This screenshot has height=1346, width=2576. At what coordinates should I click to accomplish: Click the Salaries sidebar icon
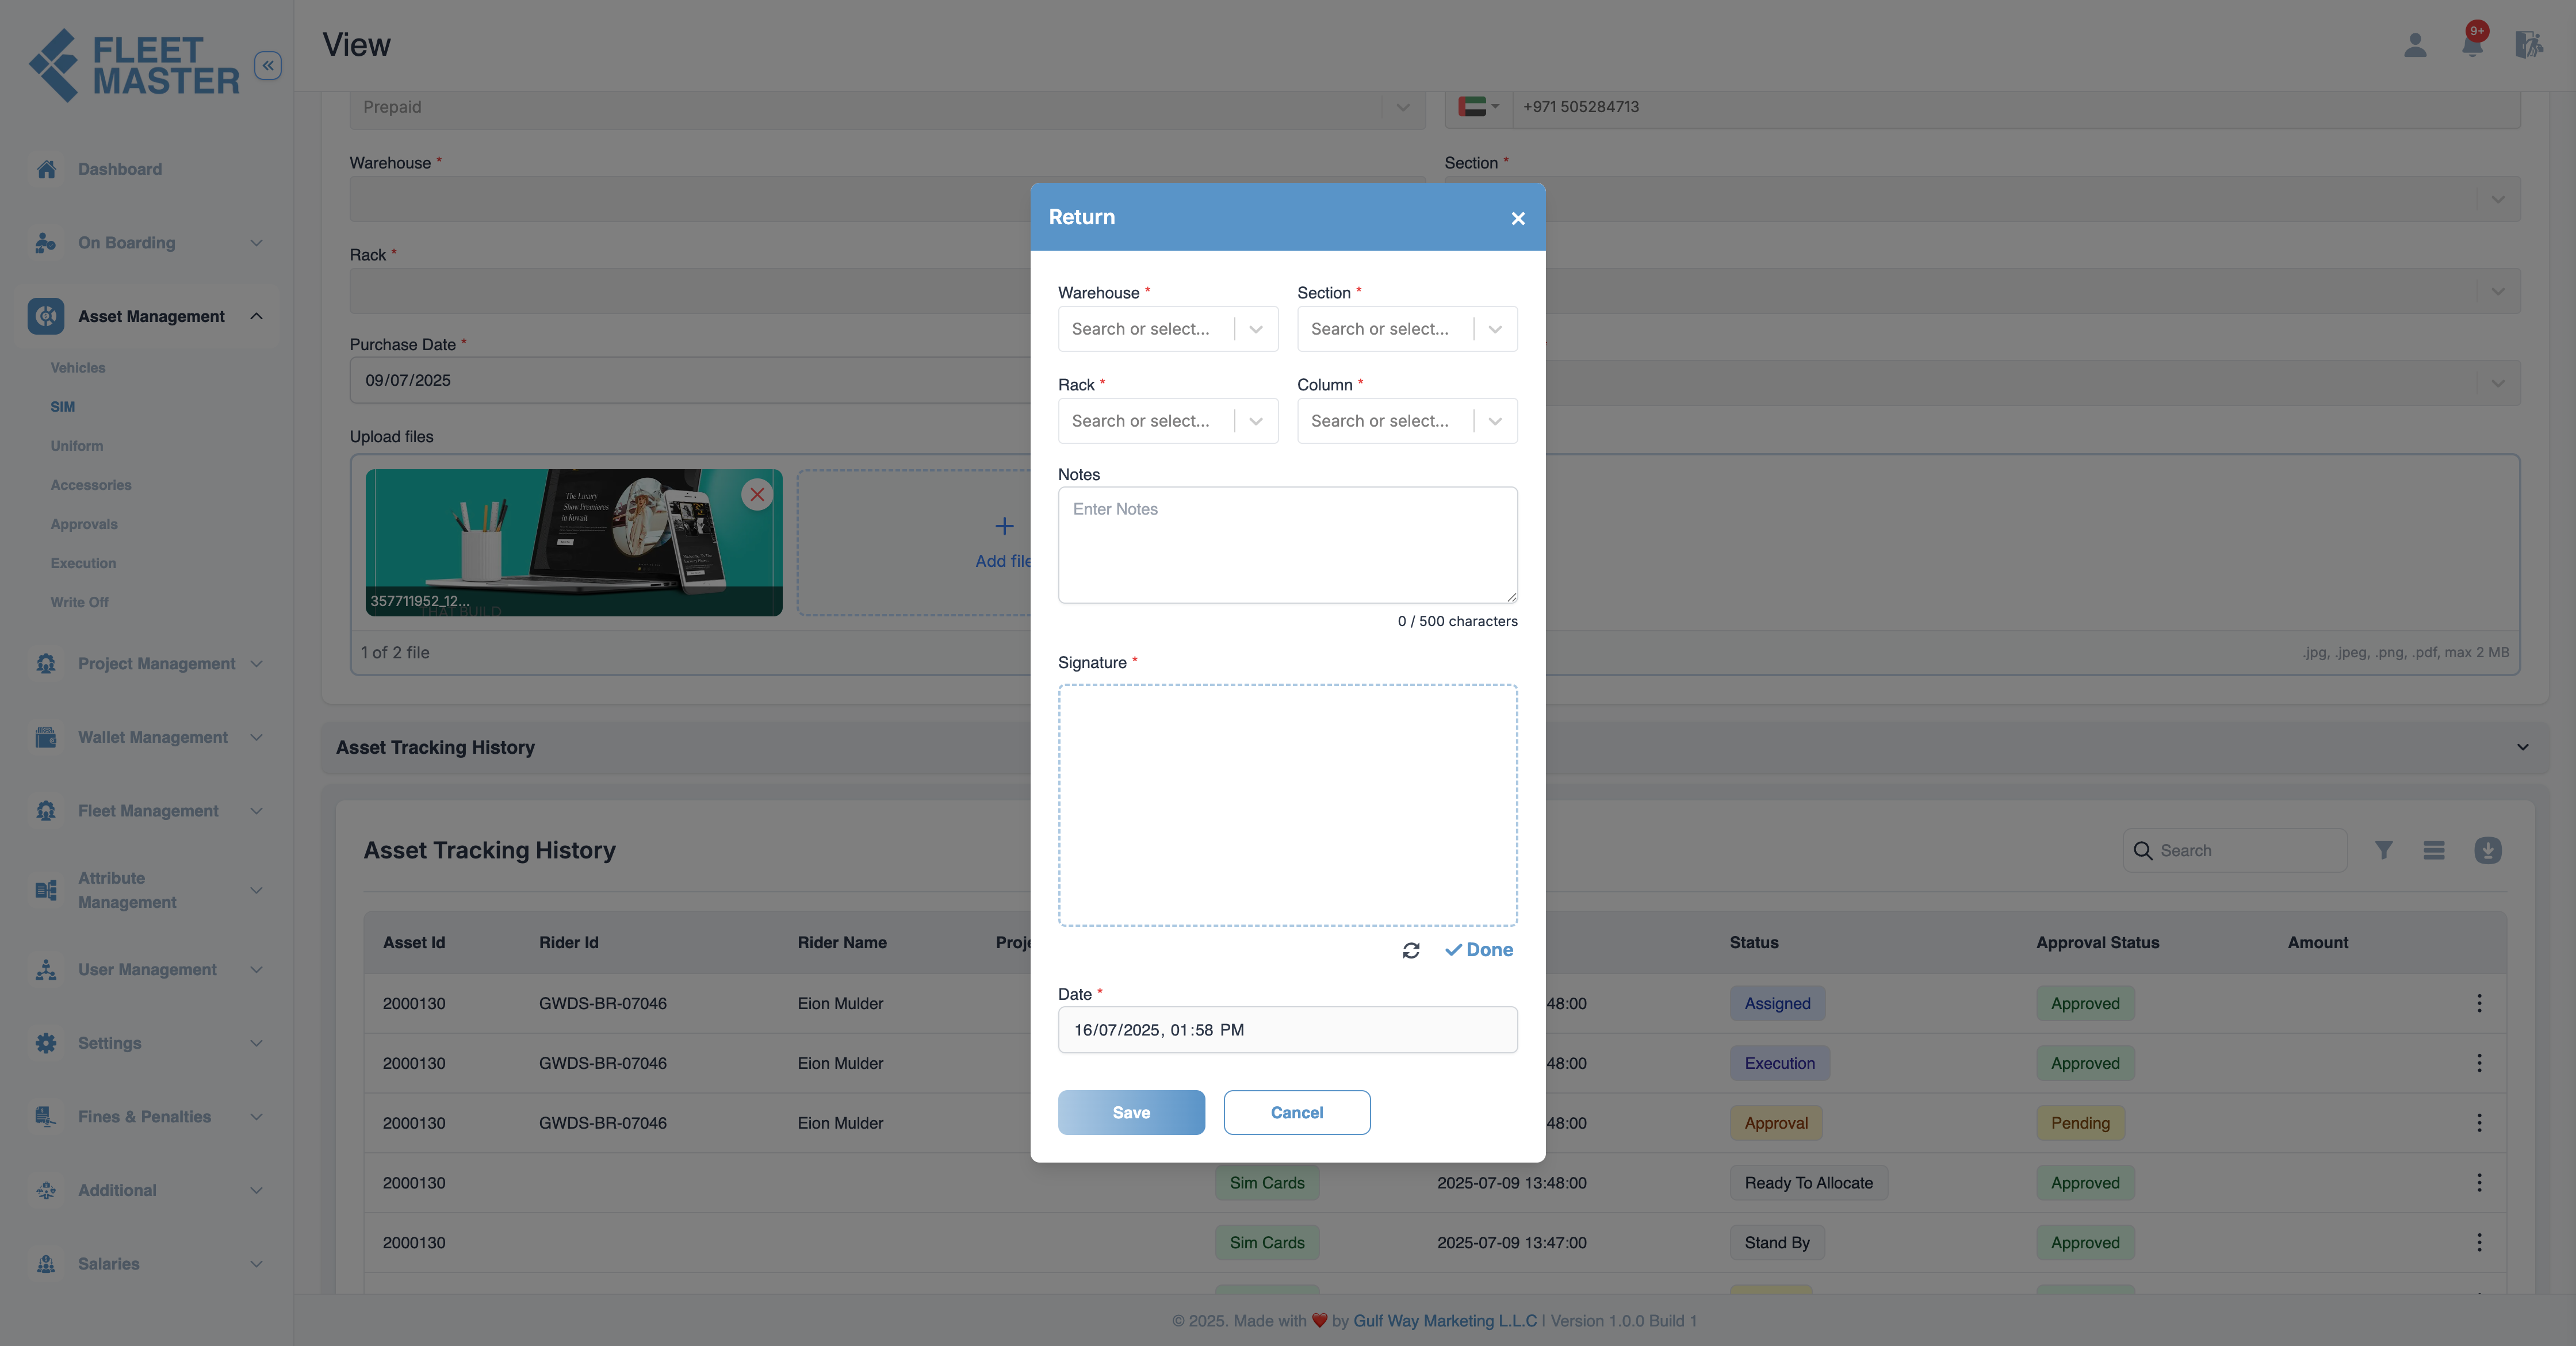(46, 1264)
